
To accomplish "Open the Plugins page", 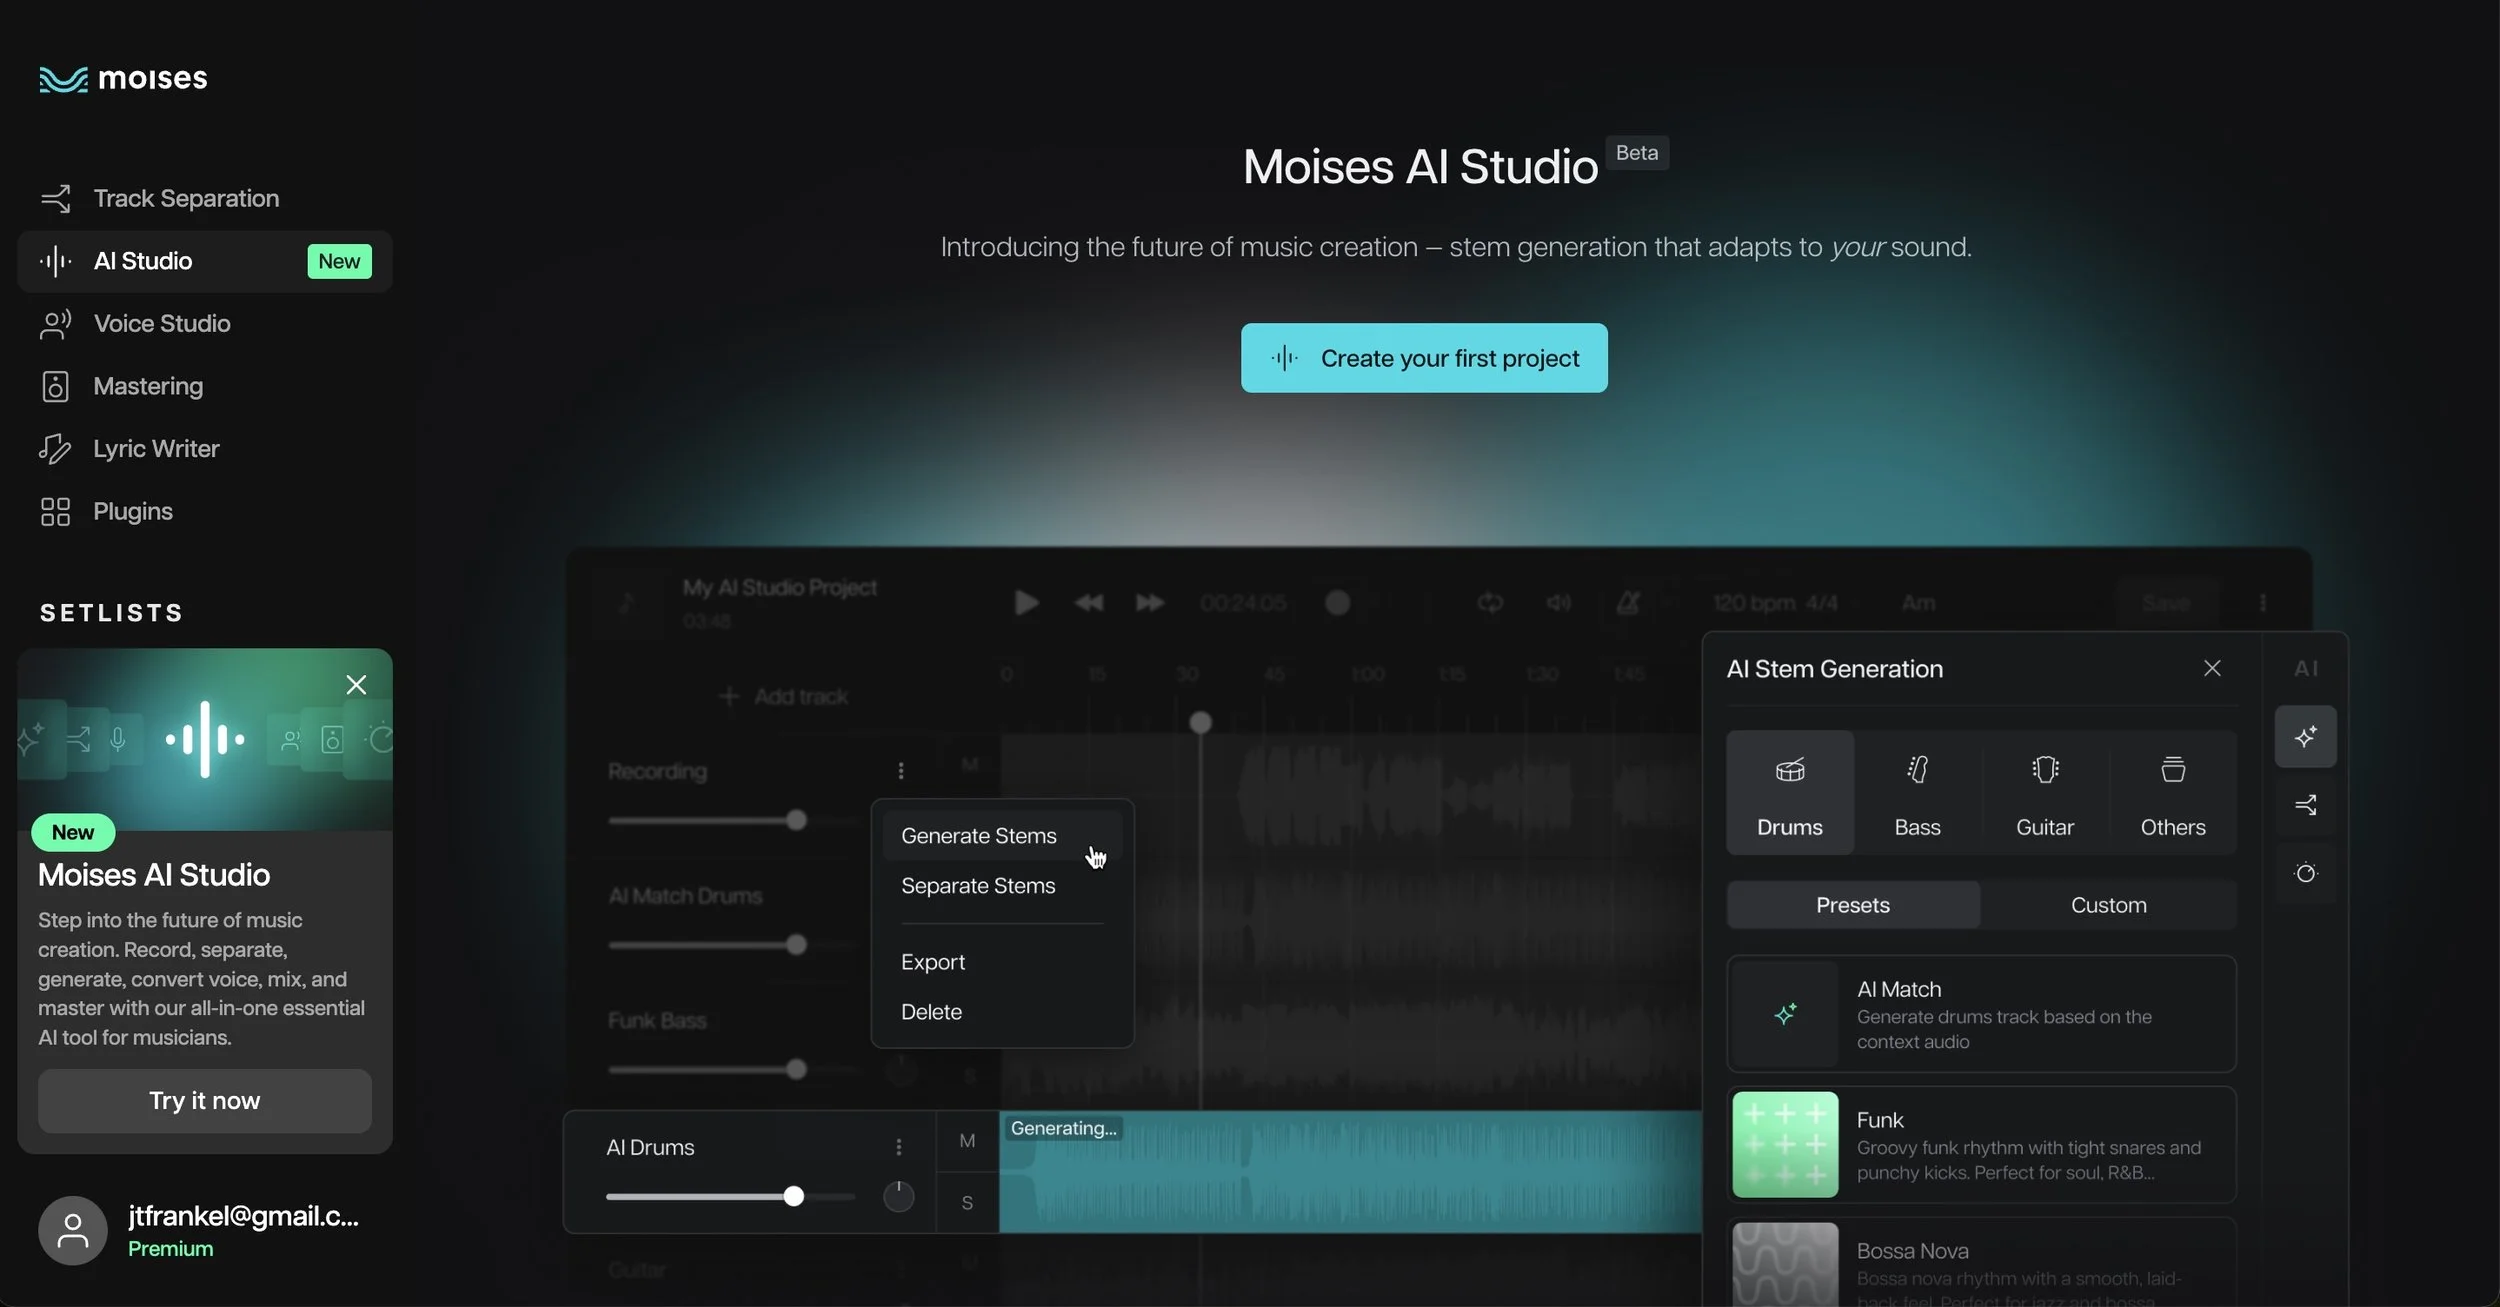I will click(205, 511).
